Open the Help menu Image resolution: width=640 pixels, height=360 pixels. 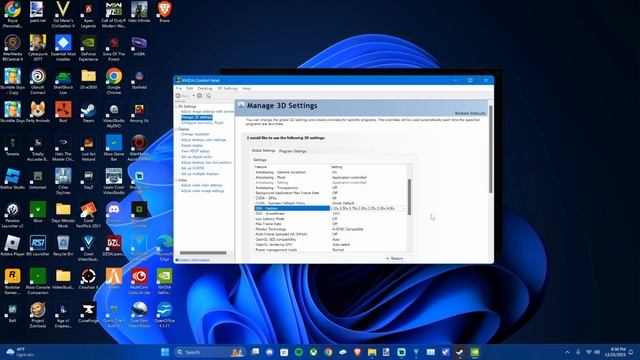(247, 89)
